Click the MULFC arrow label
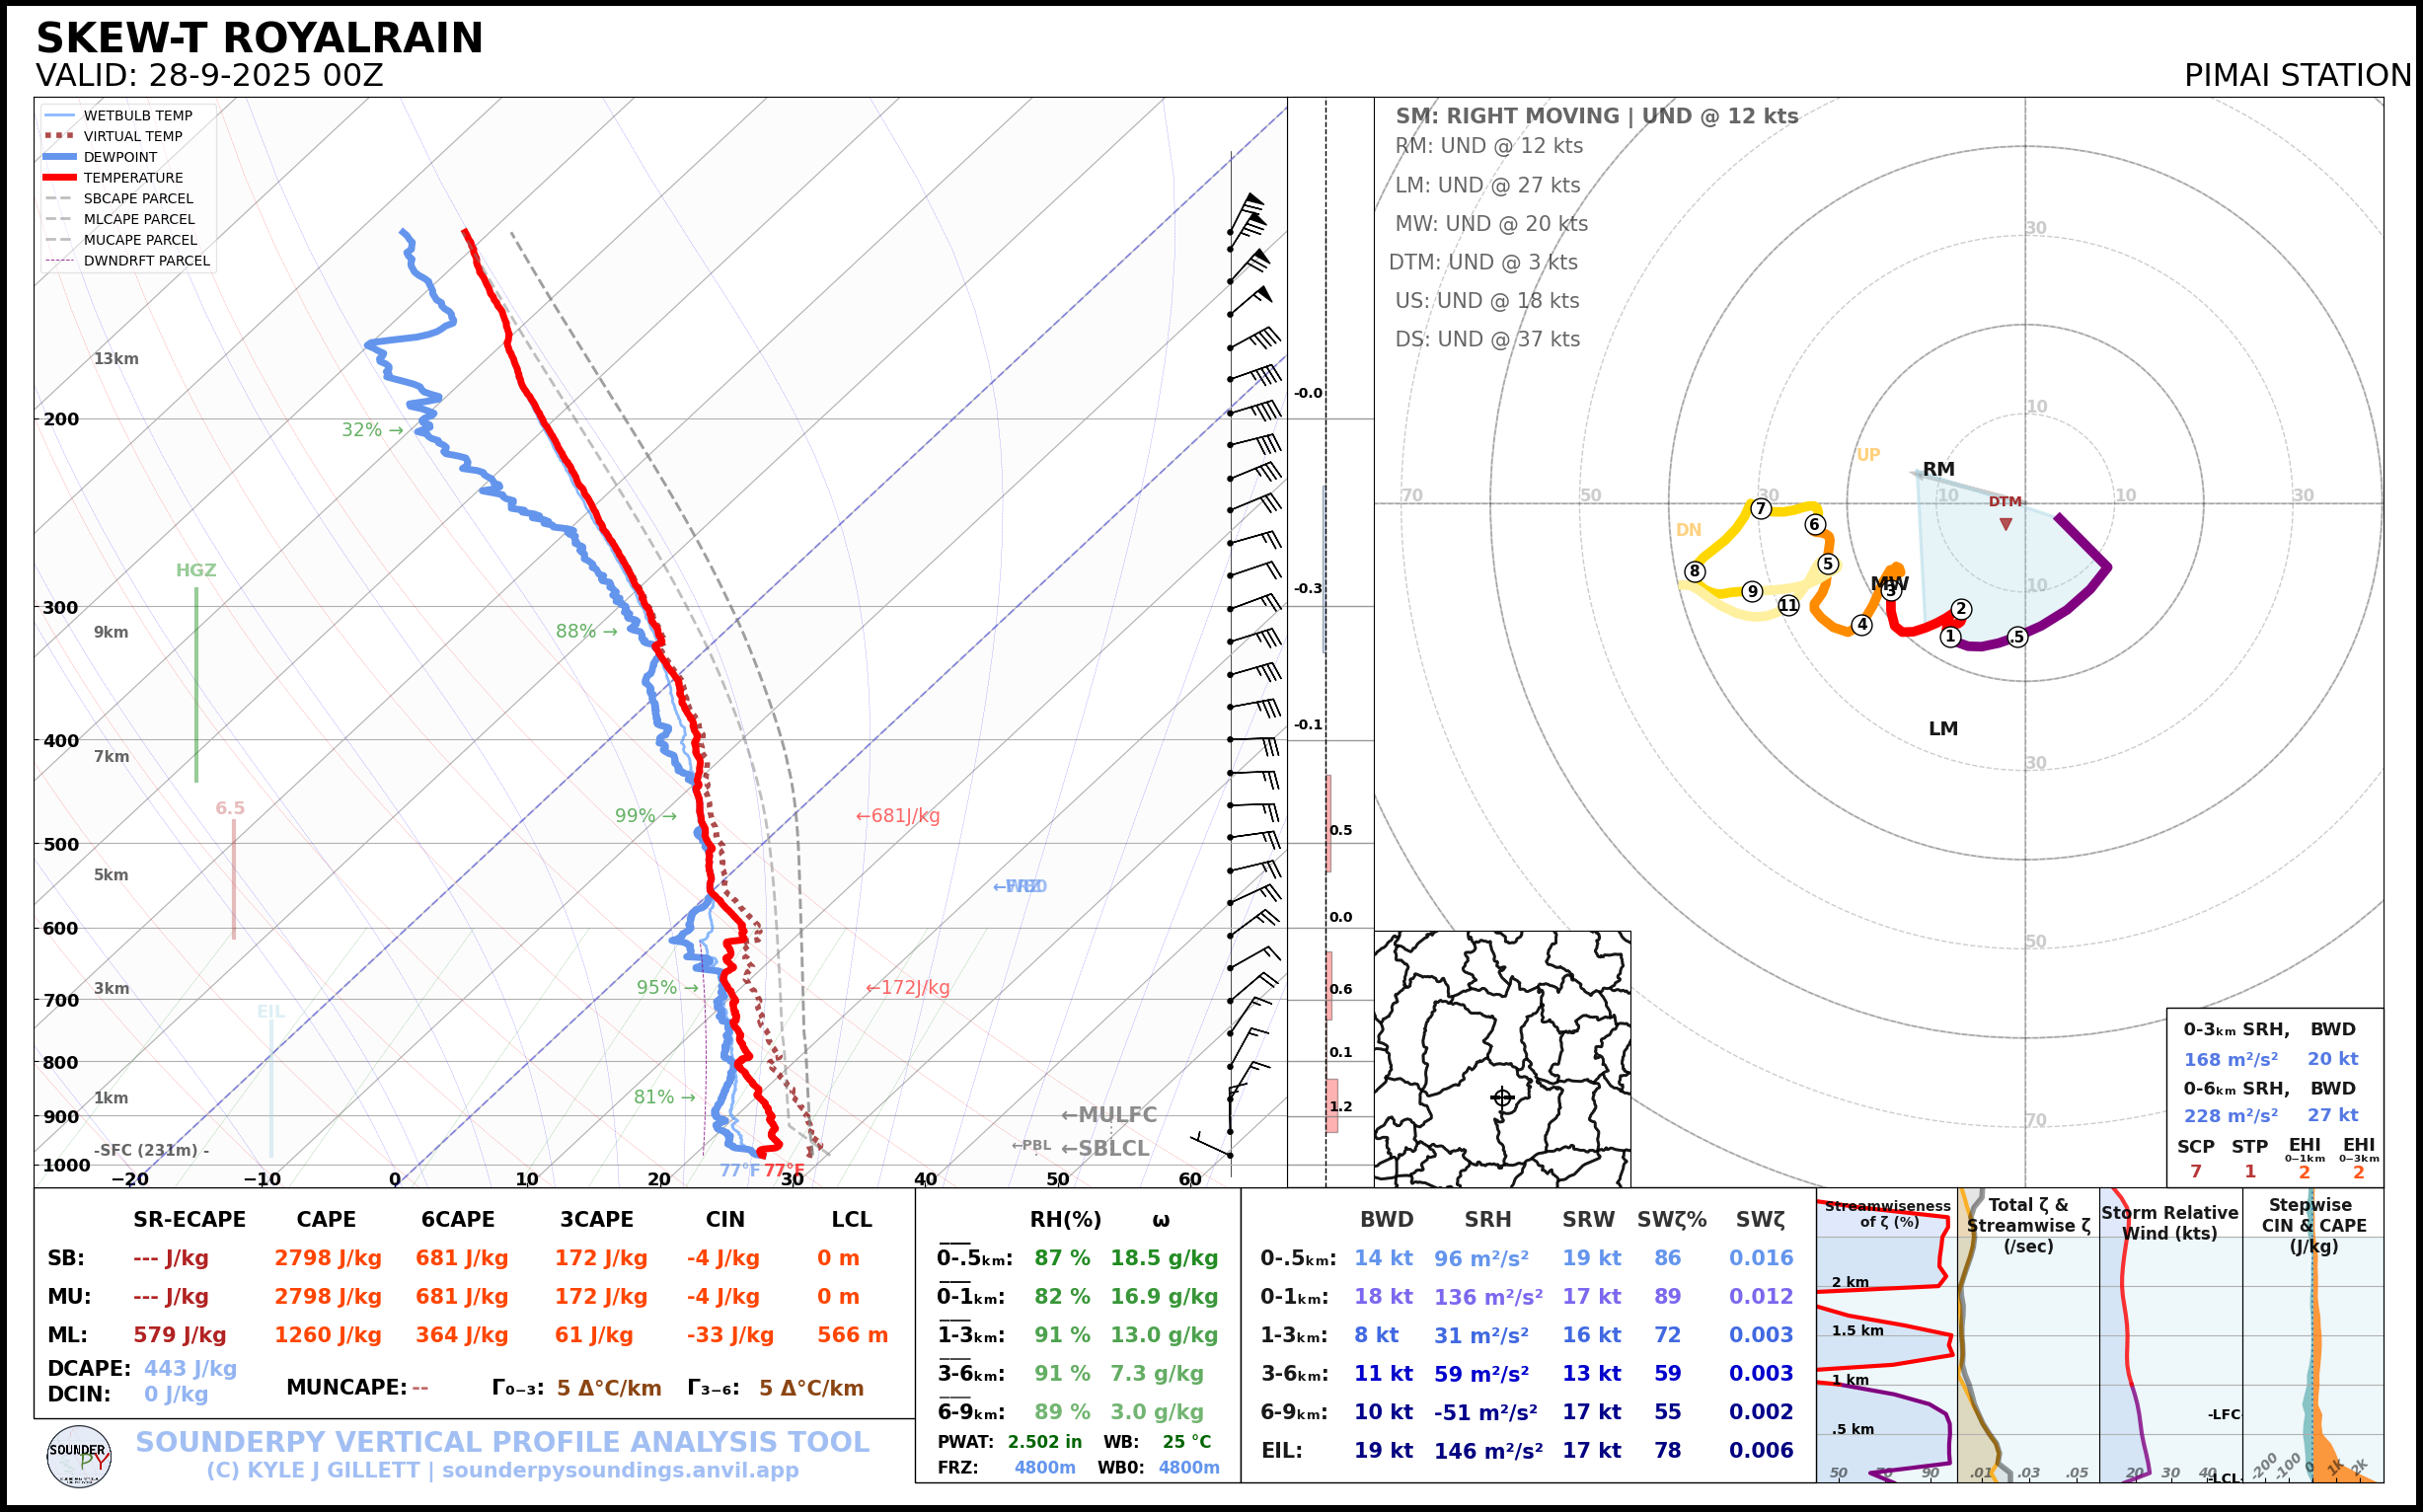The height and width of the screenshot is (1512, 2423). (x=1108, y=1114)
